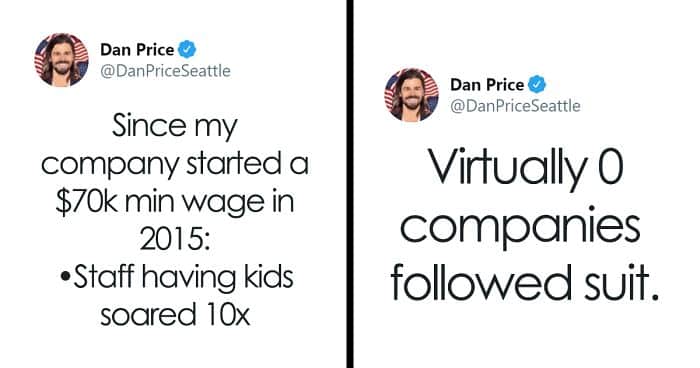Click the '$70k min wage in' line
Screen dimensions: 700x368
pyautogui.click(x=175, y=202)
